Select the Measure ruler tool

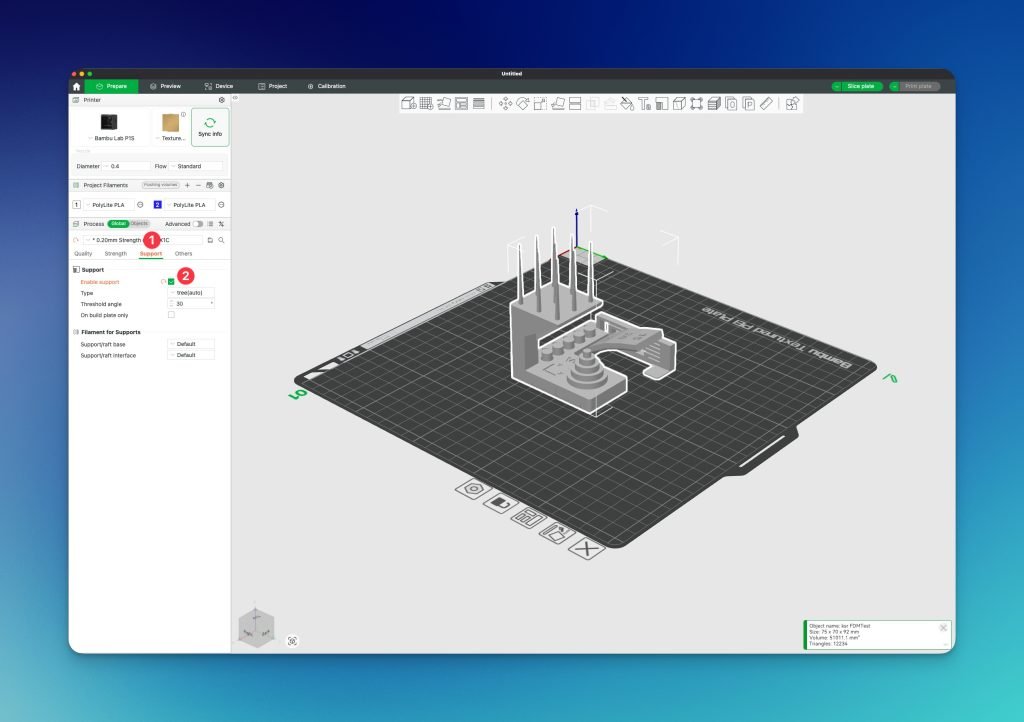coord(766,103)
